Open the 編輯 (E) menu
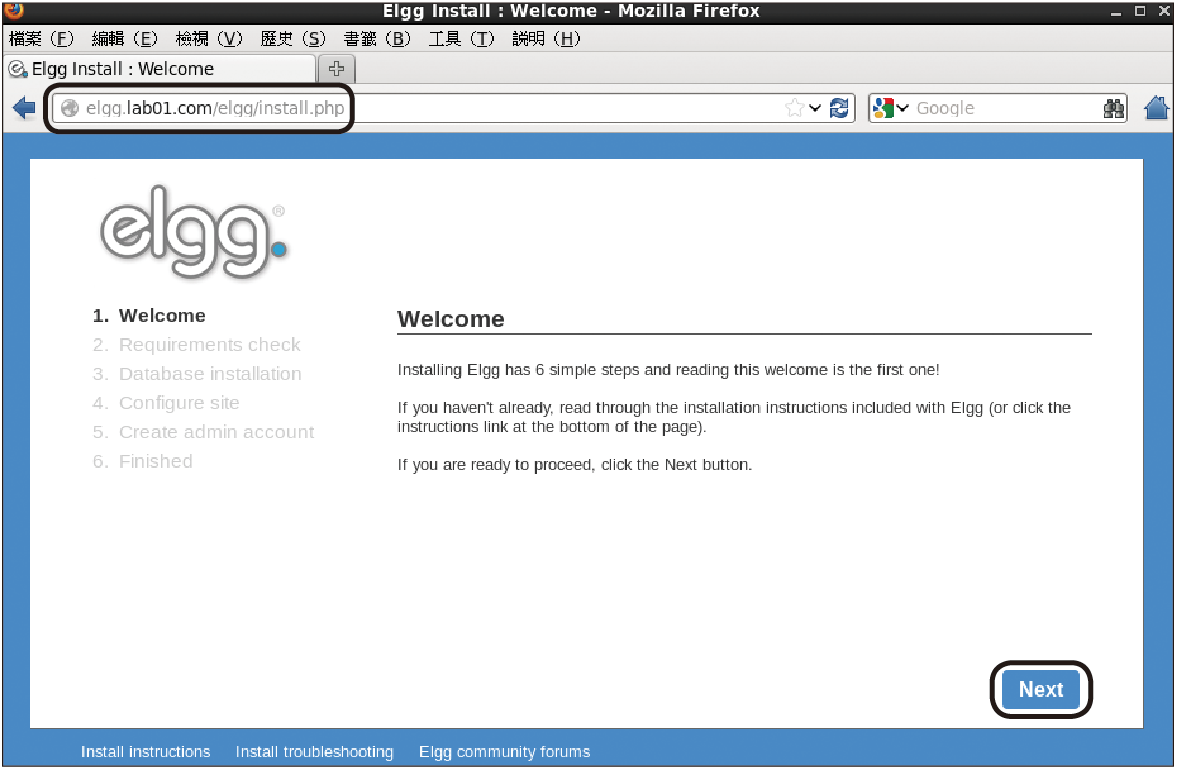1177x770 pixels. click(125, 39)
